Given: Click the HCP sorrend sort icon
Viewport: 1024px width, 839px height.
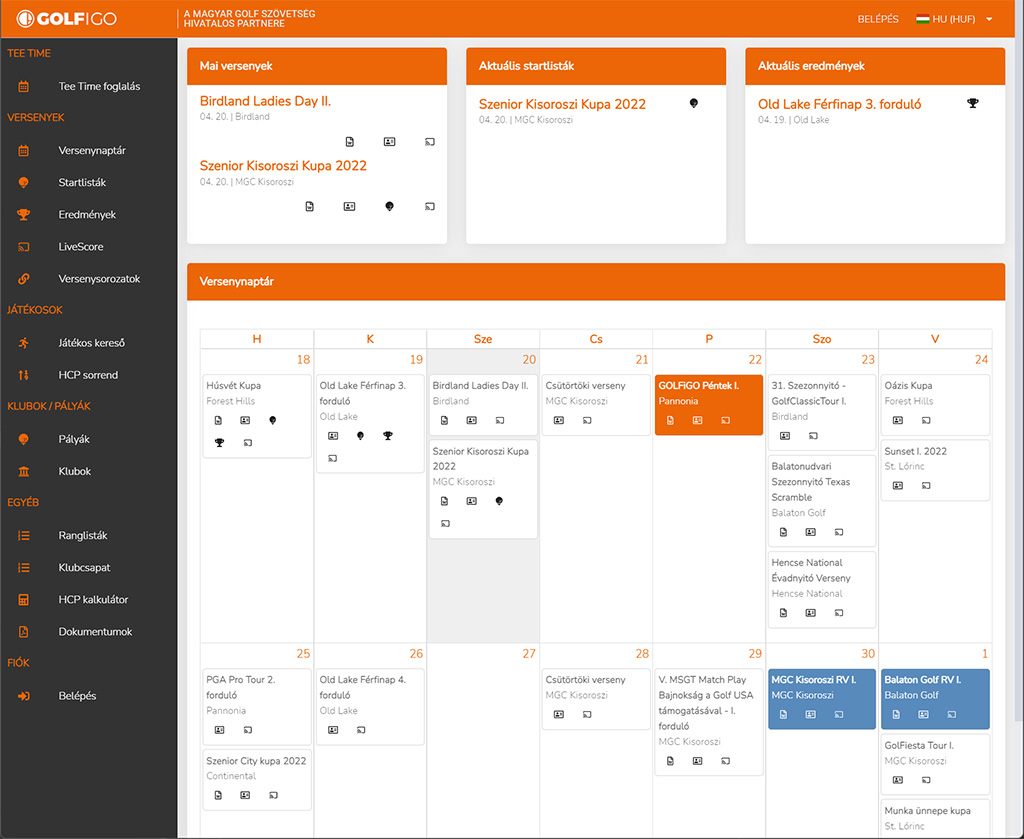Looking at the screenshot, I should 24,375.
